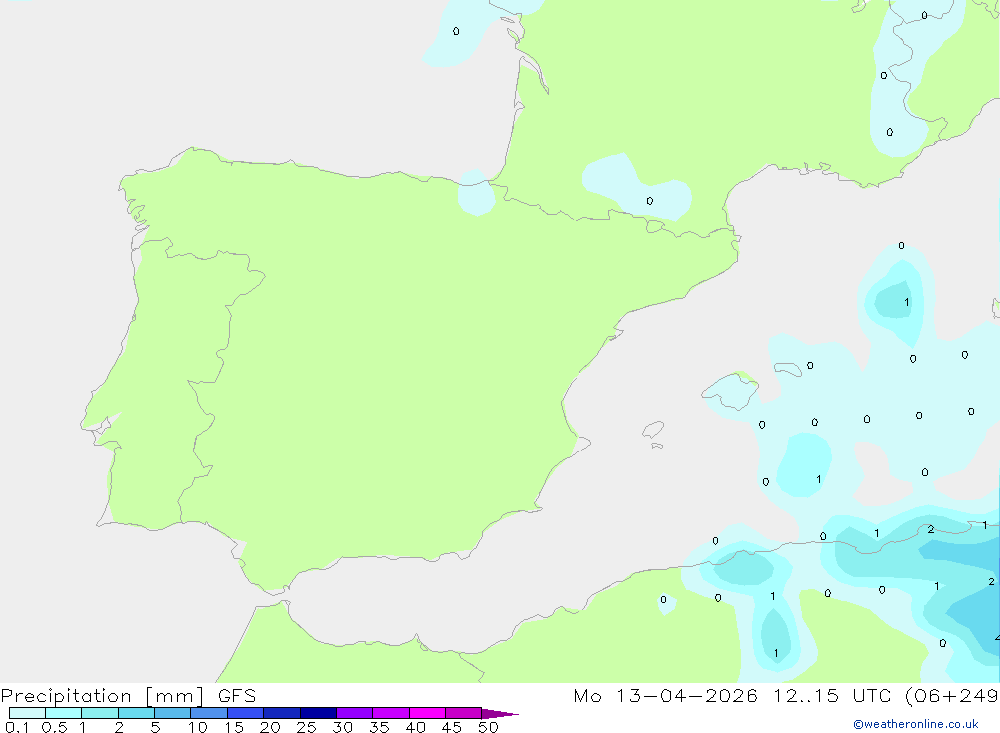The height and width of the screenshot is (733, 1000).
Task: Click the legend label '50'
Action: [488, 727]
